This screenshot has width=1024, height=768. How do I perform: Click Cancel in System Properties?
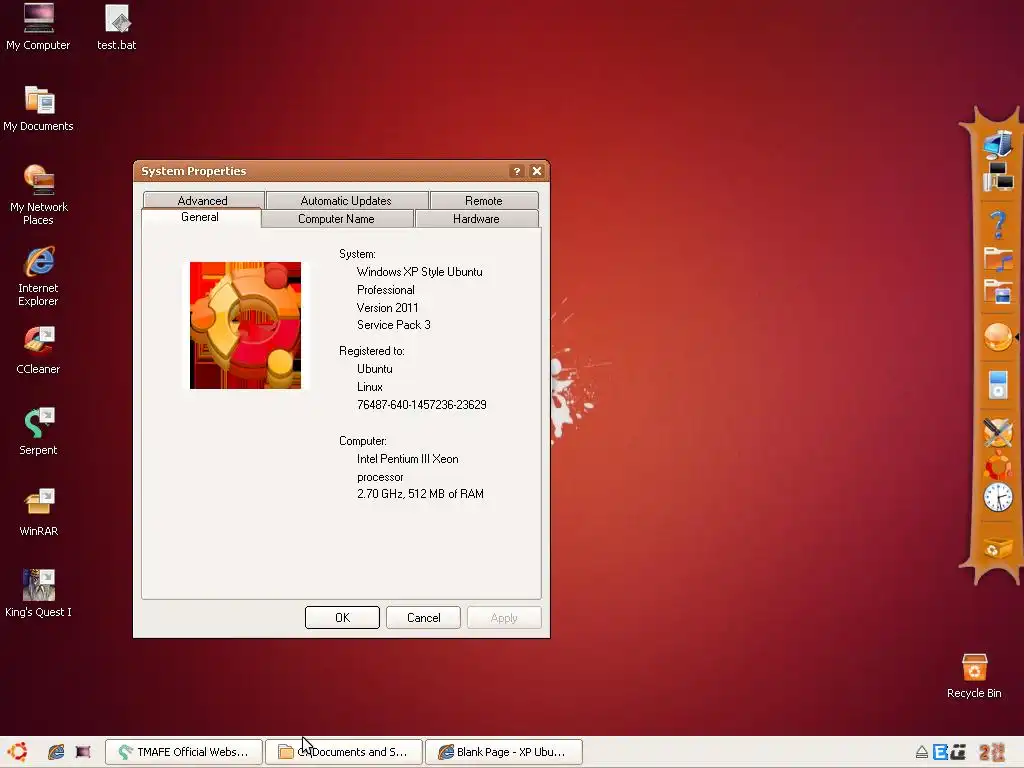pos(423,618)
